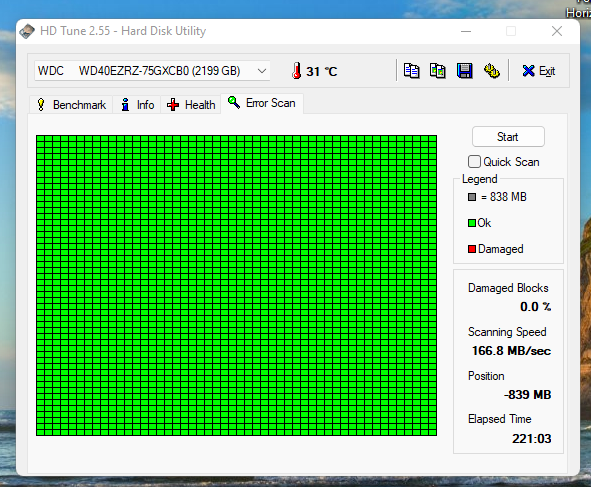Start the error scan
The height and width of the screenshot is (487, 591).
pyautogui.click(x=508, y=137)
